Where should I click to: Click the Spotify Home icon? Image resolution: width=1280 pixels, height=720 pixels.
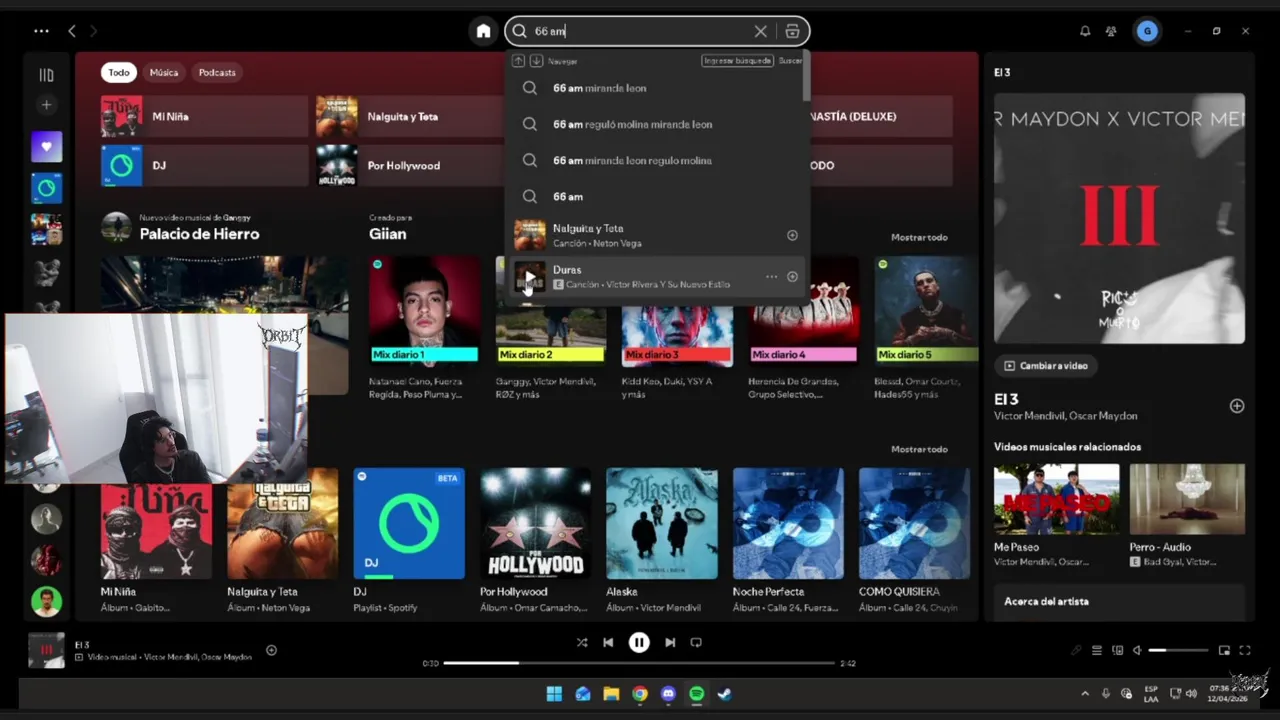(483, 31)
